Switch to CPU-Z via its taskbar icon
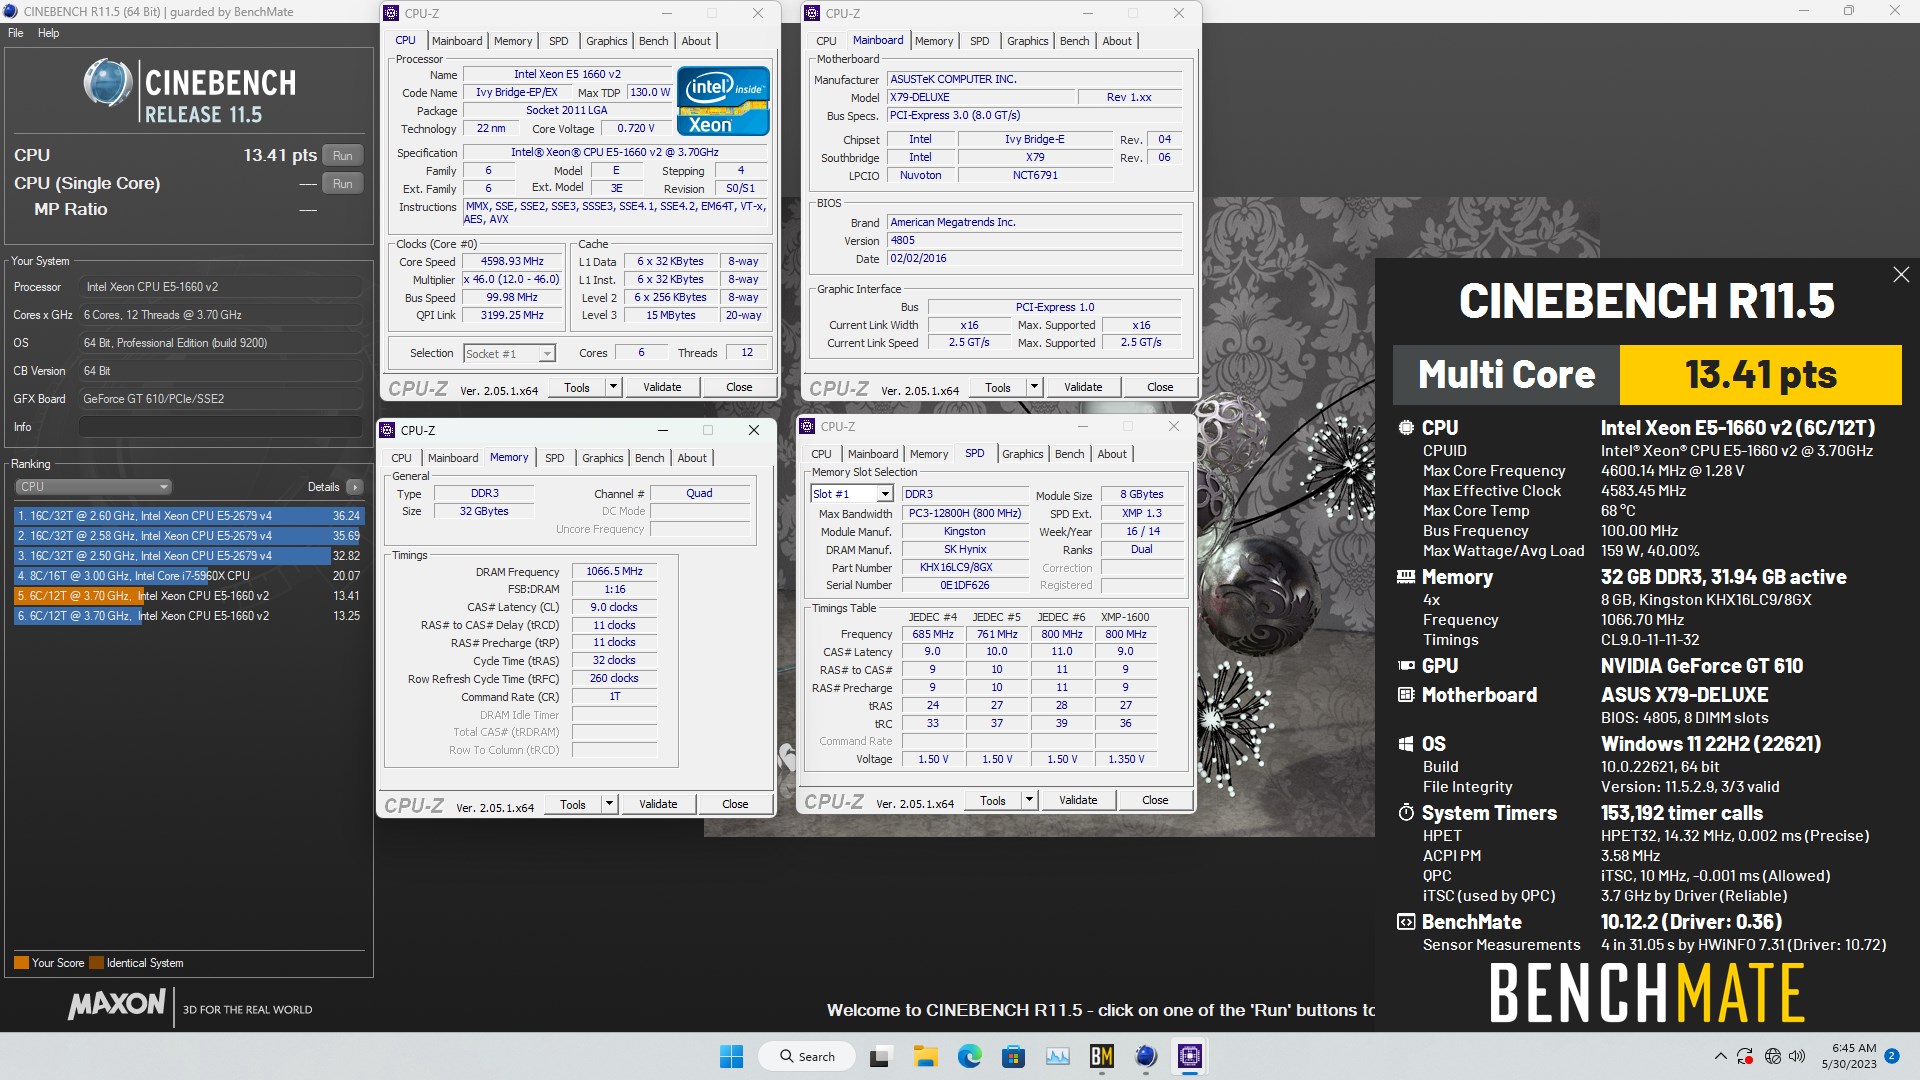The width and height of the screenshot is (1920, 1080). (x=1189, y=1056)
